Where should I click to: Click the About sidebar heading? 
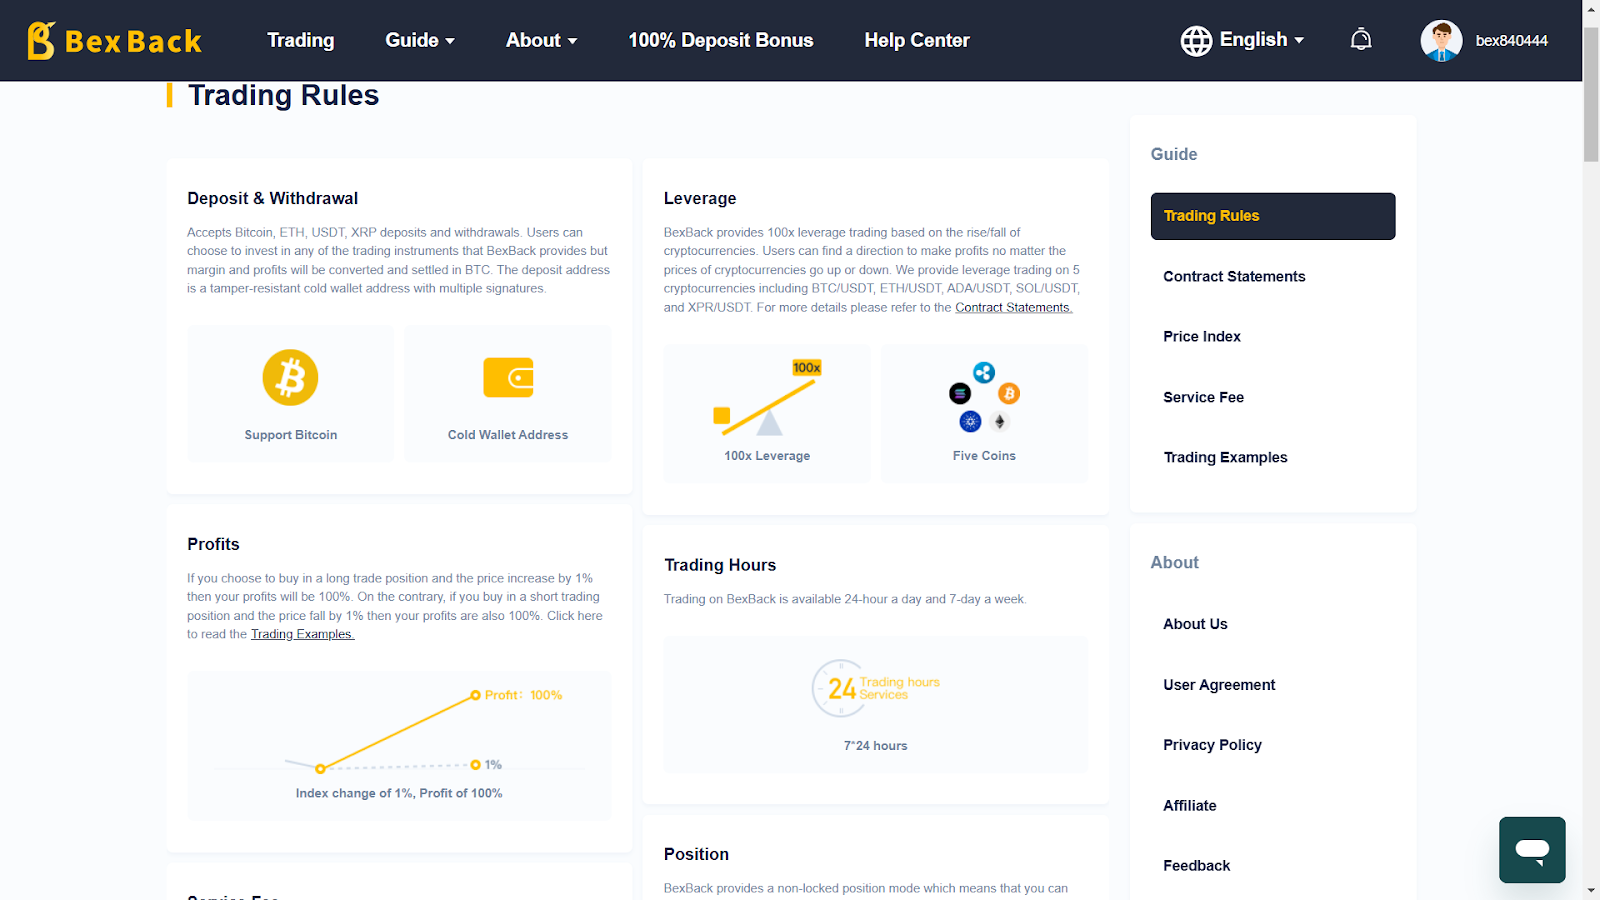pyautogui.click(x=1174, y=562)
